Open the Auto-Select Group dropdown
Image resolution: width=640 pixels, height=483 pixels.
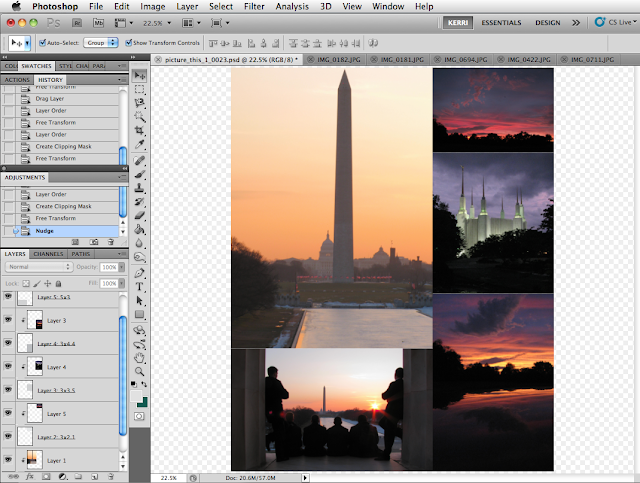click(x=101, y=43)
